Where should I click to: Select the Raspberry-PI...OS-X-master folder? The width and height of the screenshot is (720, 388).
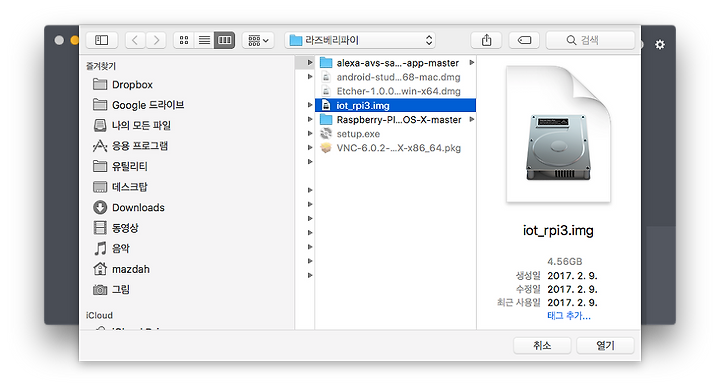(395, 120)
